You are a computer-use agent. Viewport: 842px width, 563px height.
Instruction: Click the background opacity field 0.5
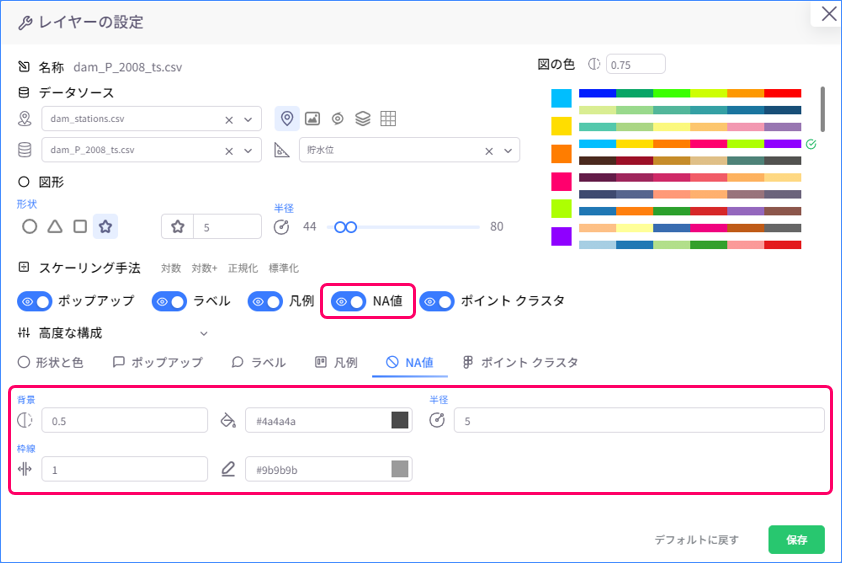click(125, 421)
